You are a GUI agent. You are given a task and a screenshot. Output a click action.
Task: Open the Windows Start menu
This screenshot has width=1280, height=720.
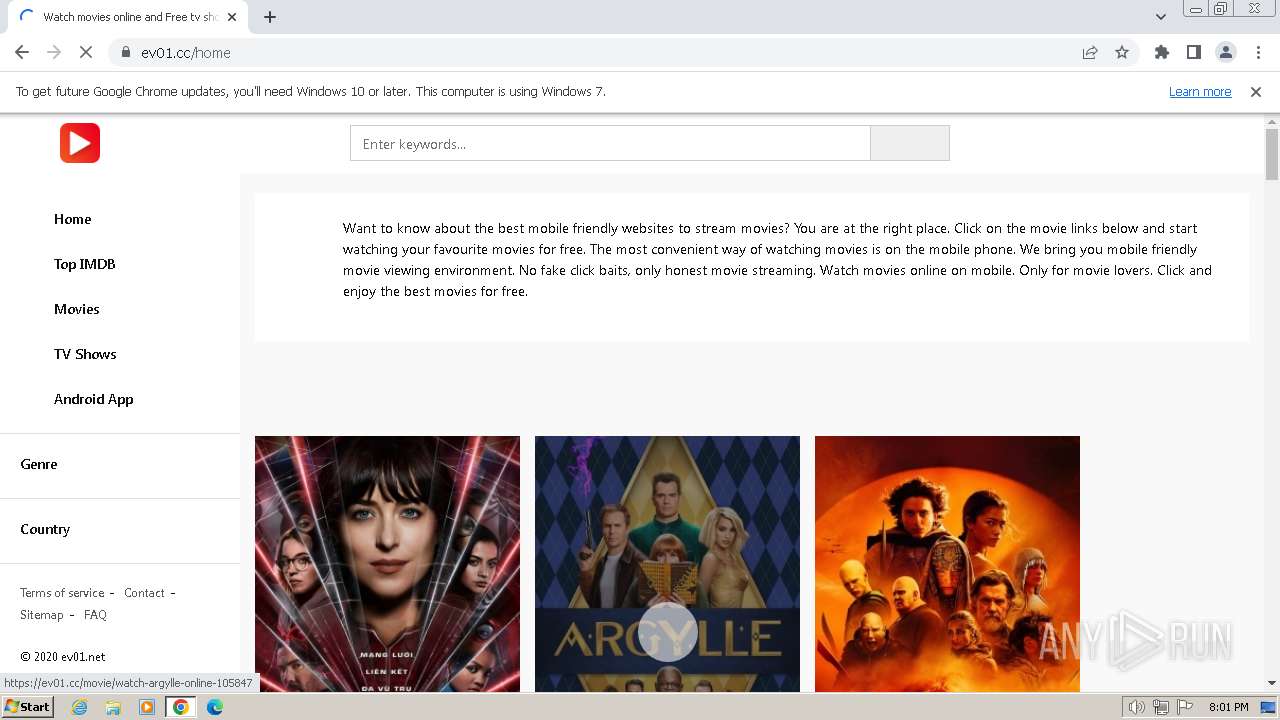27,707
